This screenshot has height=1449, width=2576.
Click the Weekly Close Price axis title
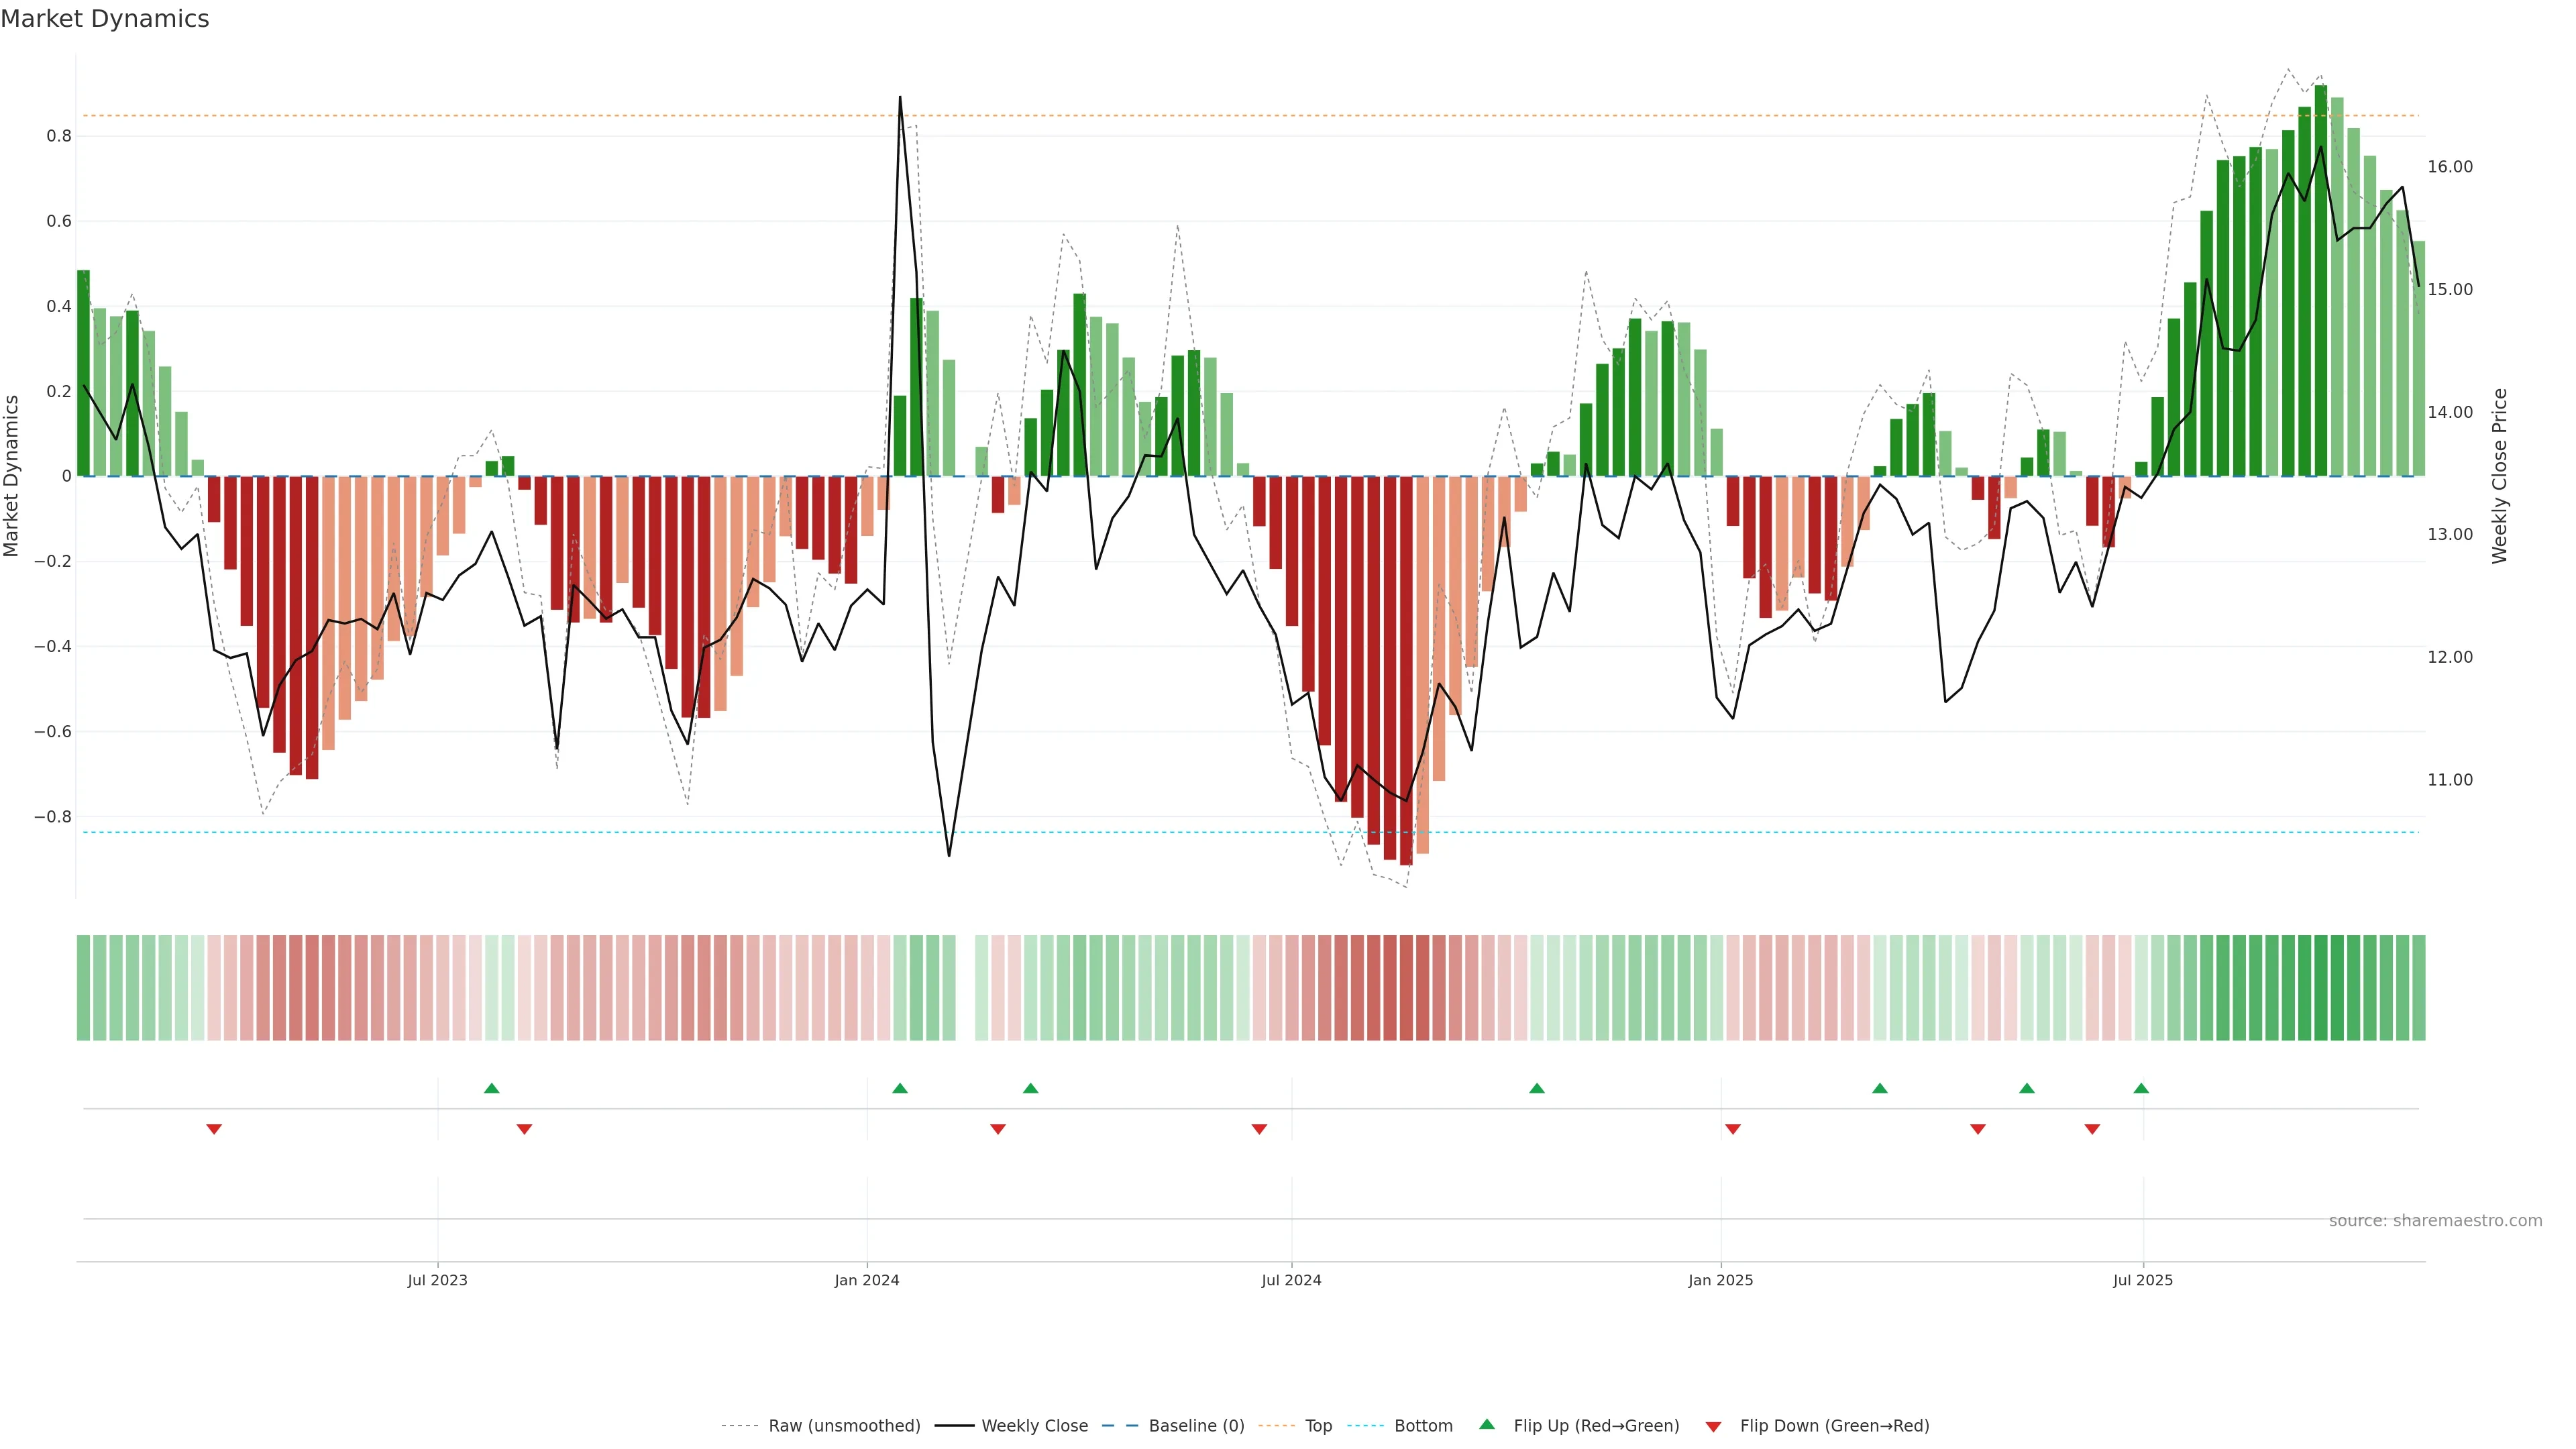(2499, 476)
